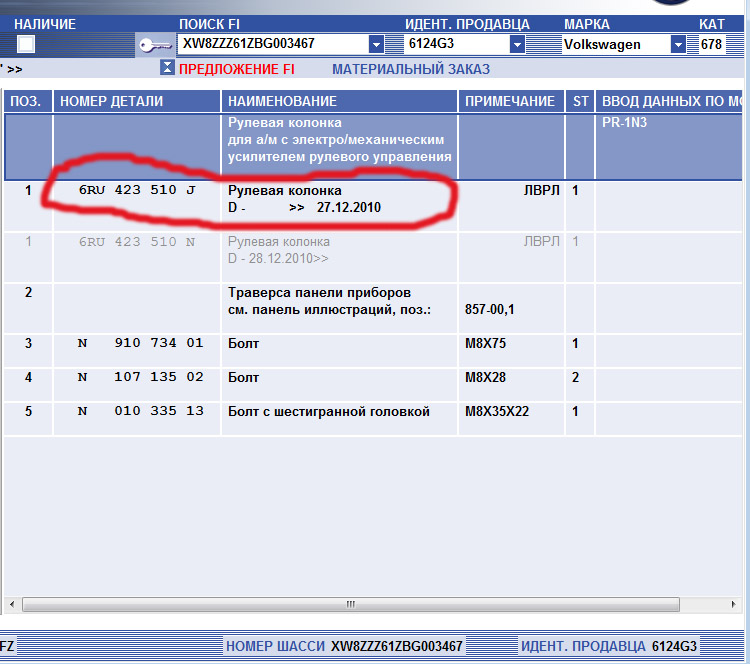This screenshot has height=664, width=750.
Task: Click the КАТ field showing 678
Action: pos(712,44)
